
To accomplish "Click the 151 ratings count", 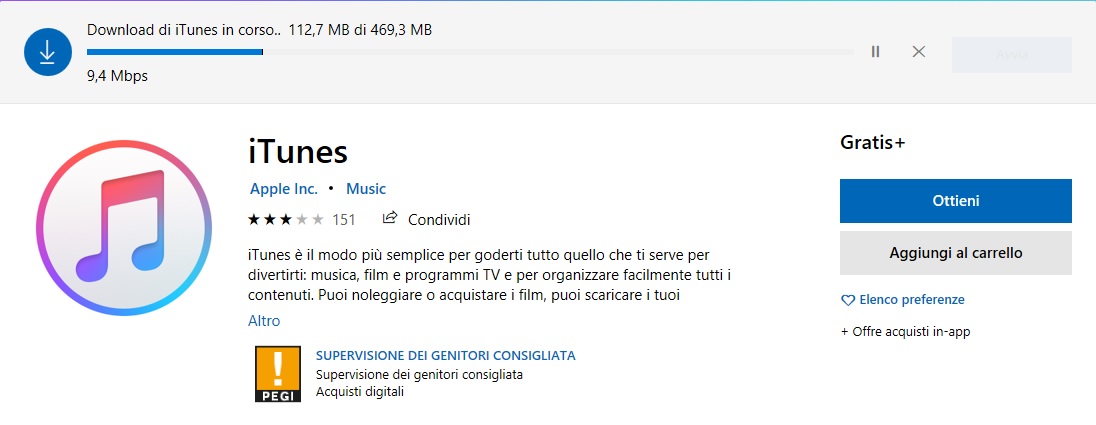I will [x=344, y=219].
